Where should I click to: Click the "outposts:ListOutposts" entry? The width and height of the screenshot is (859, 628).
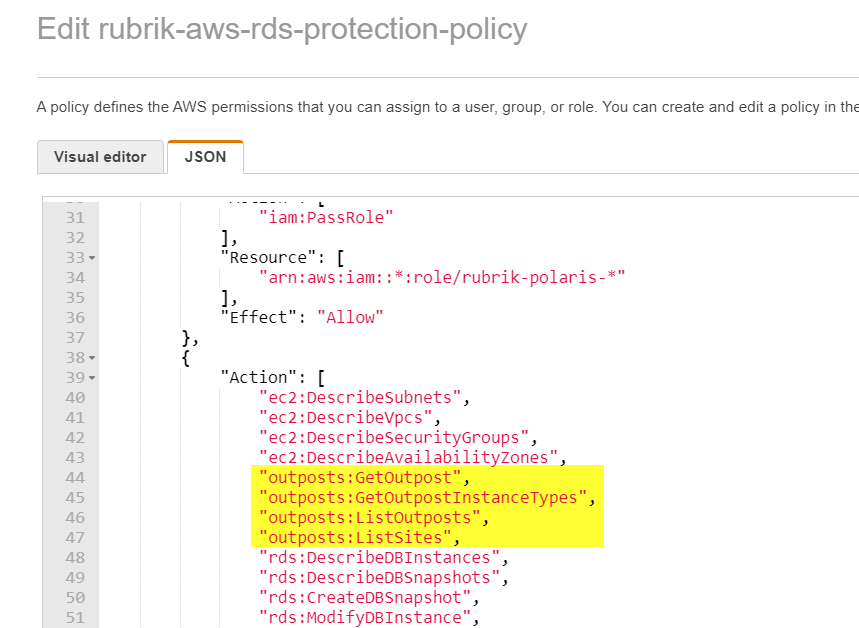[x=370, y=517]
